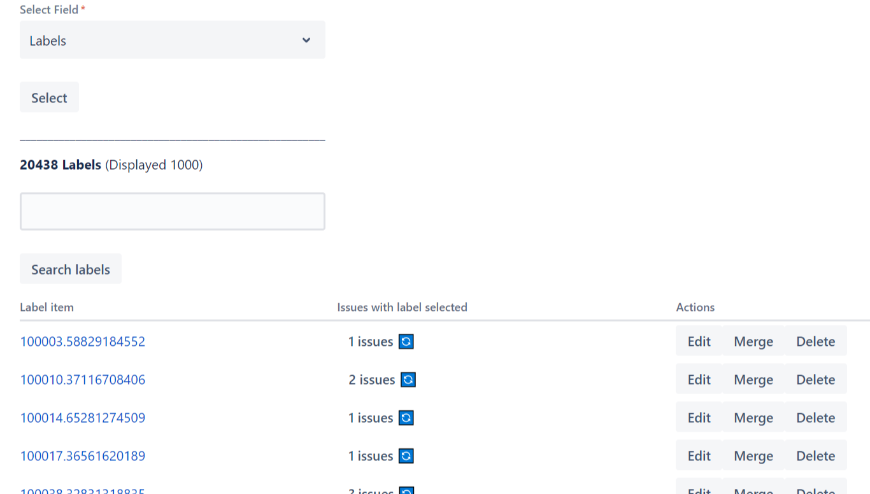Viewport: 870px width, 494px height.
Task: Open label link 100017.36561620189
Action: pos(83,456)
